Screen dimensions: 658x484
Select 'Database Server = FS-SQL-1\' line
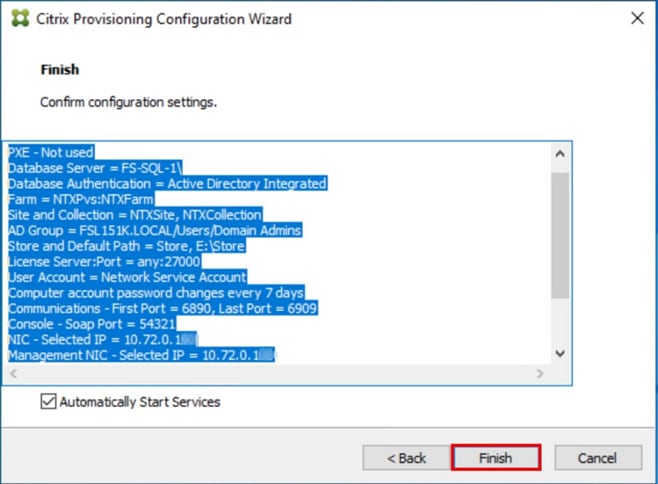coord(95,168)
